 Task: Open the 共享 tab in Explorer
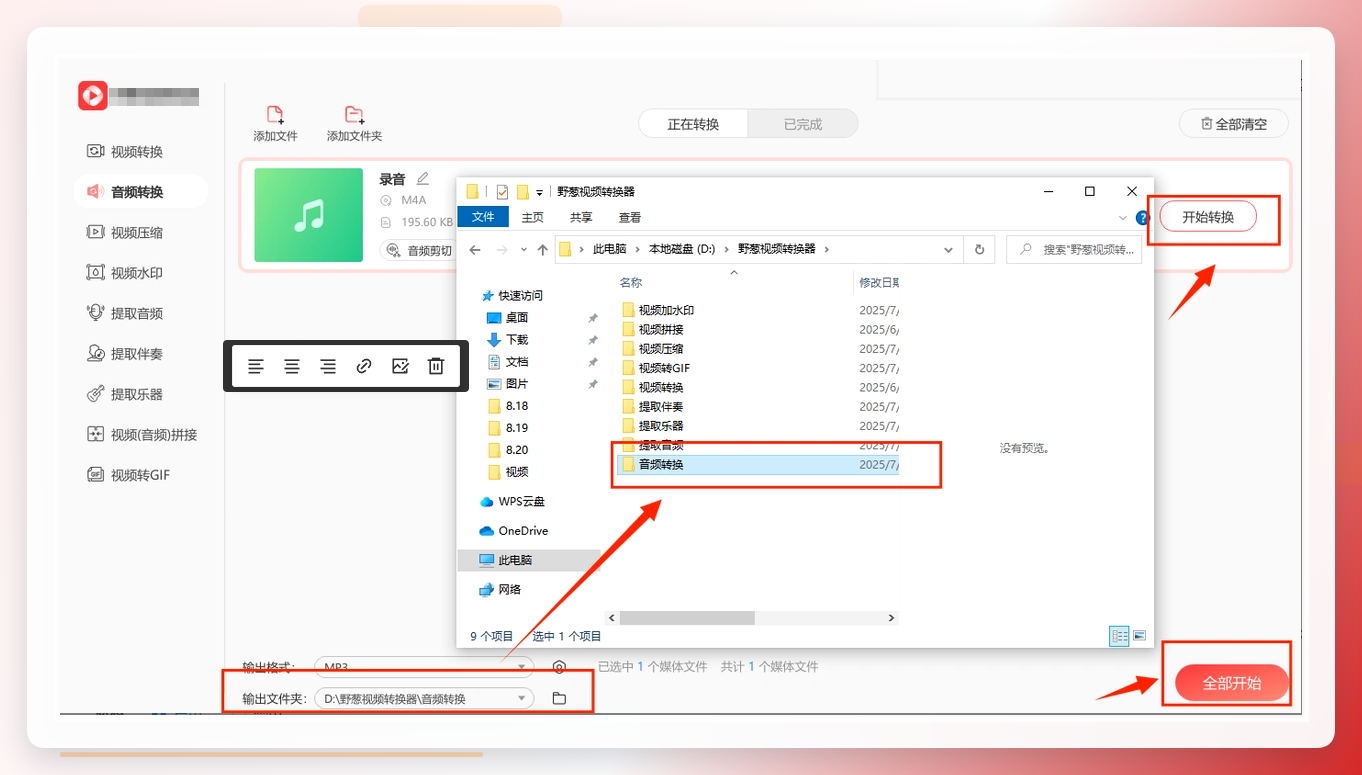(581, 217)
